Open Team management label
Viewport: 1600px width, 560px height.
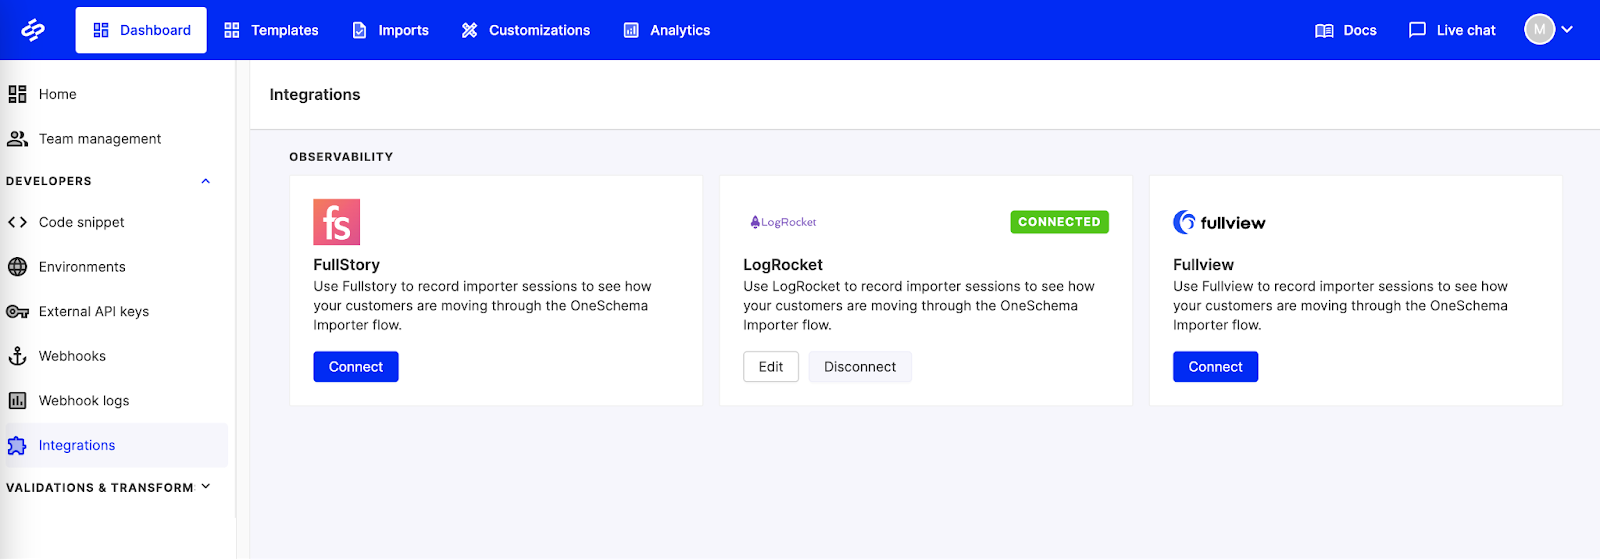tap(100, 139)
